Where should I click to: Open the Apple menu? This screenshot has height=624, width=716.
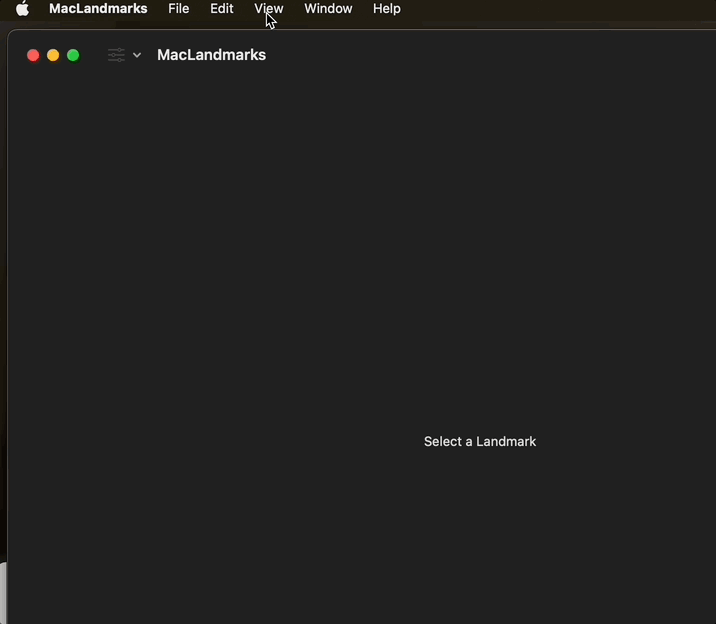tap(22, 9)
